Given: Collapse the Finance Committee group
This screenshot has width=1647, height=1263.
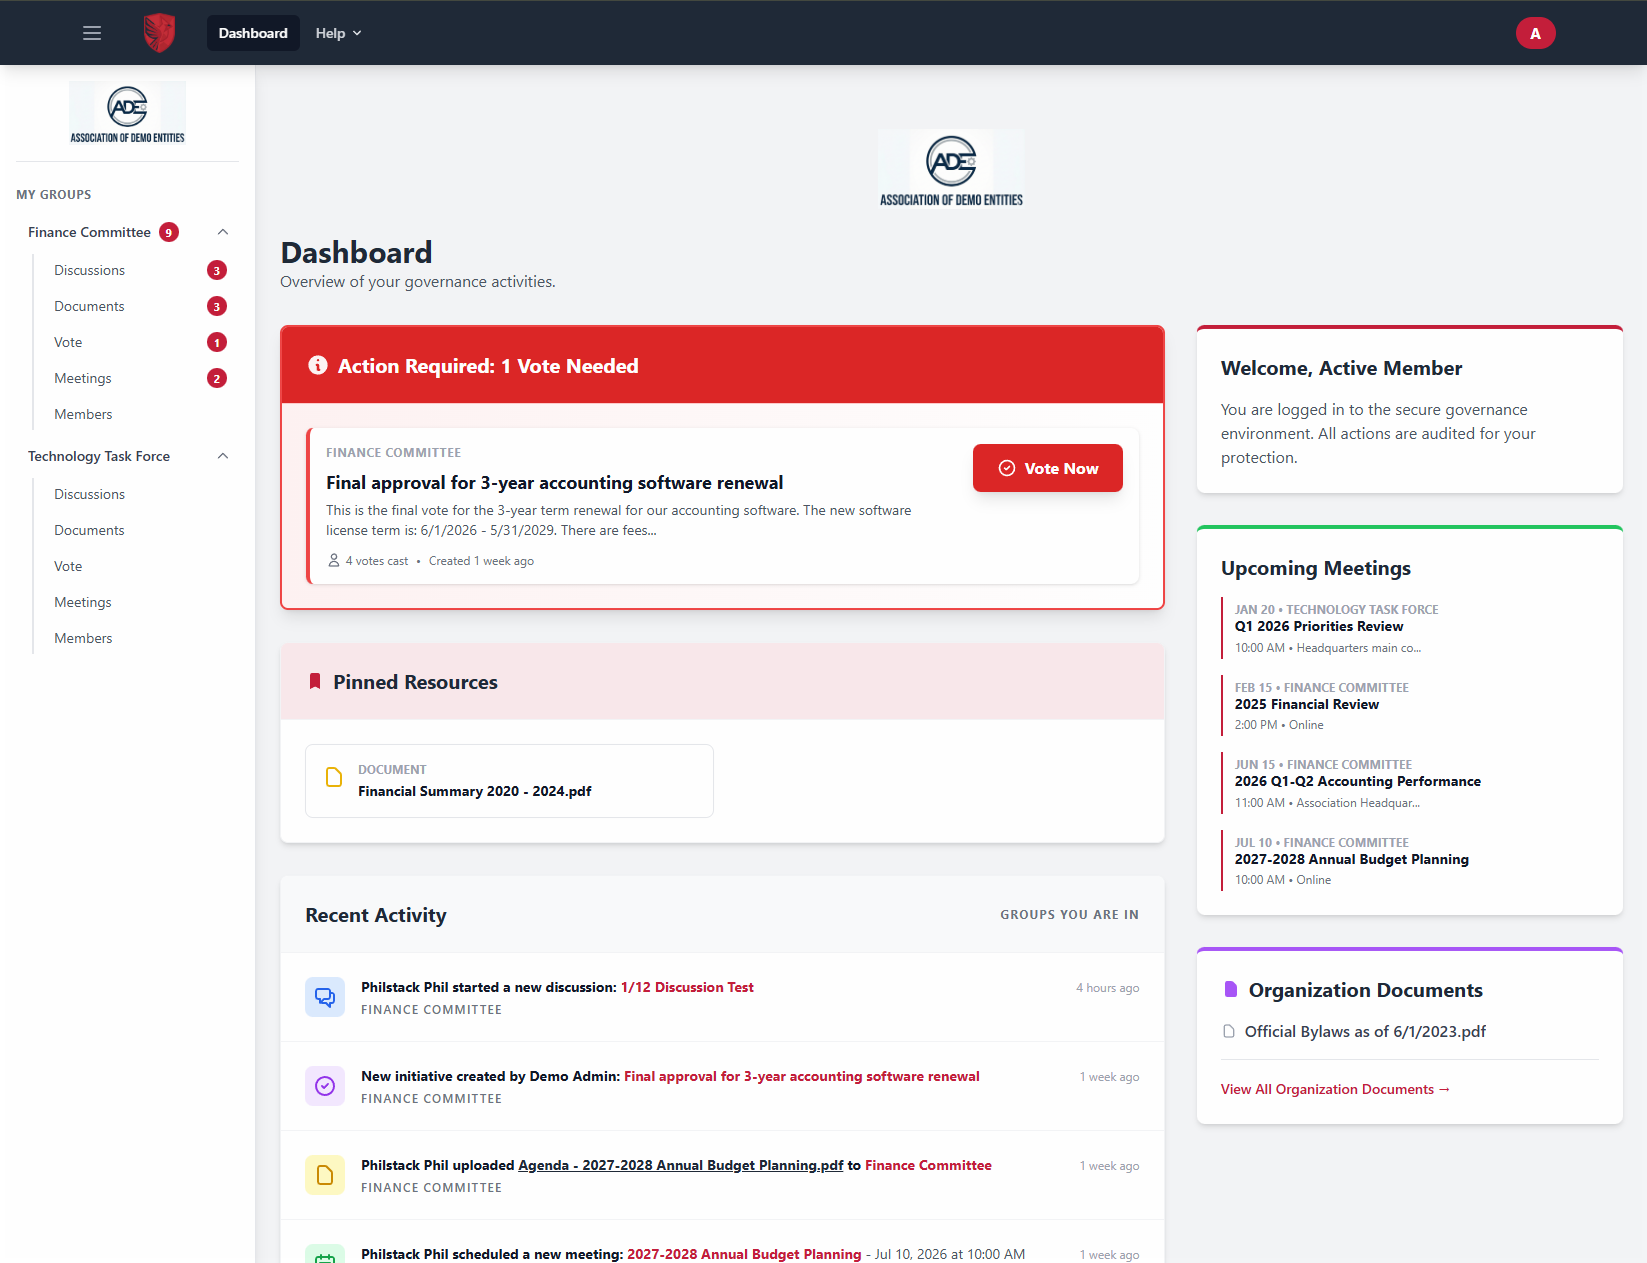Looking at the screenshot, I should (223, 232).
